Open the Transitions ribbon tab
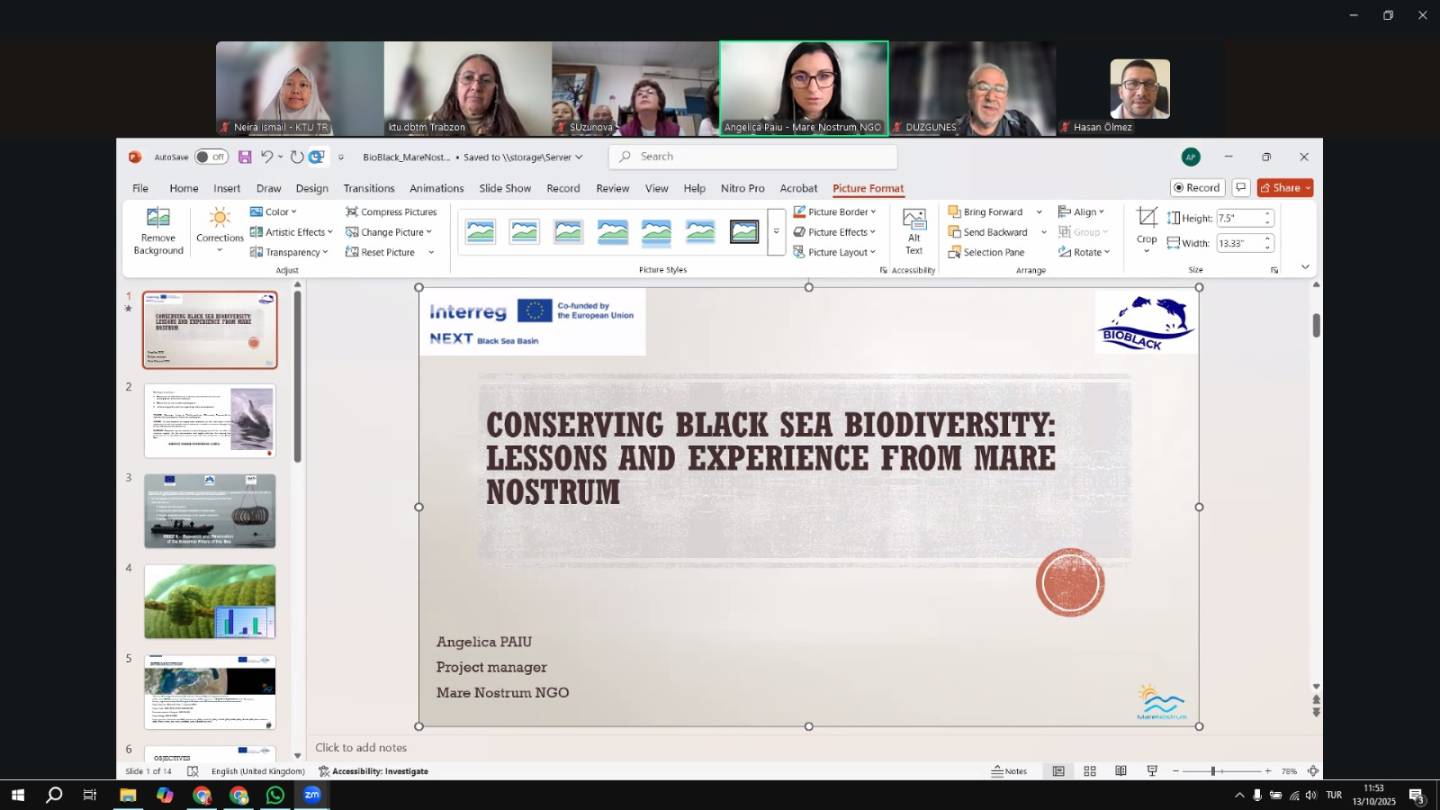This screenshot has height=810, width=1440. click(x=369, y=188)
